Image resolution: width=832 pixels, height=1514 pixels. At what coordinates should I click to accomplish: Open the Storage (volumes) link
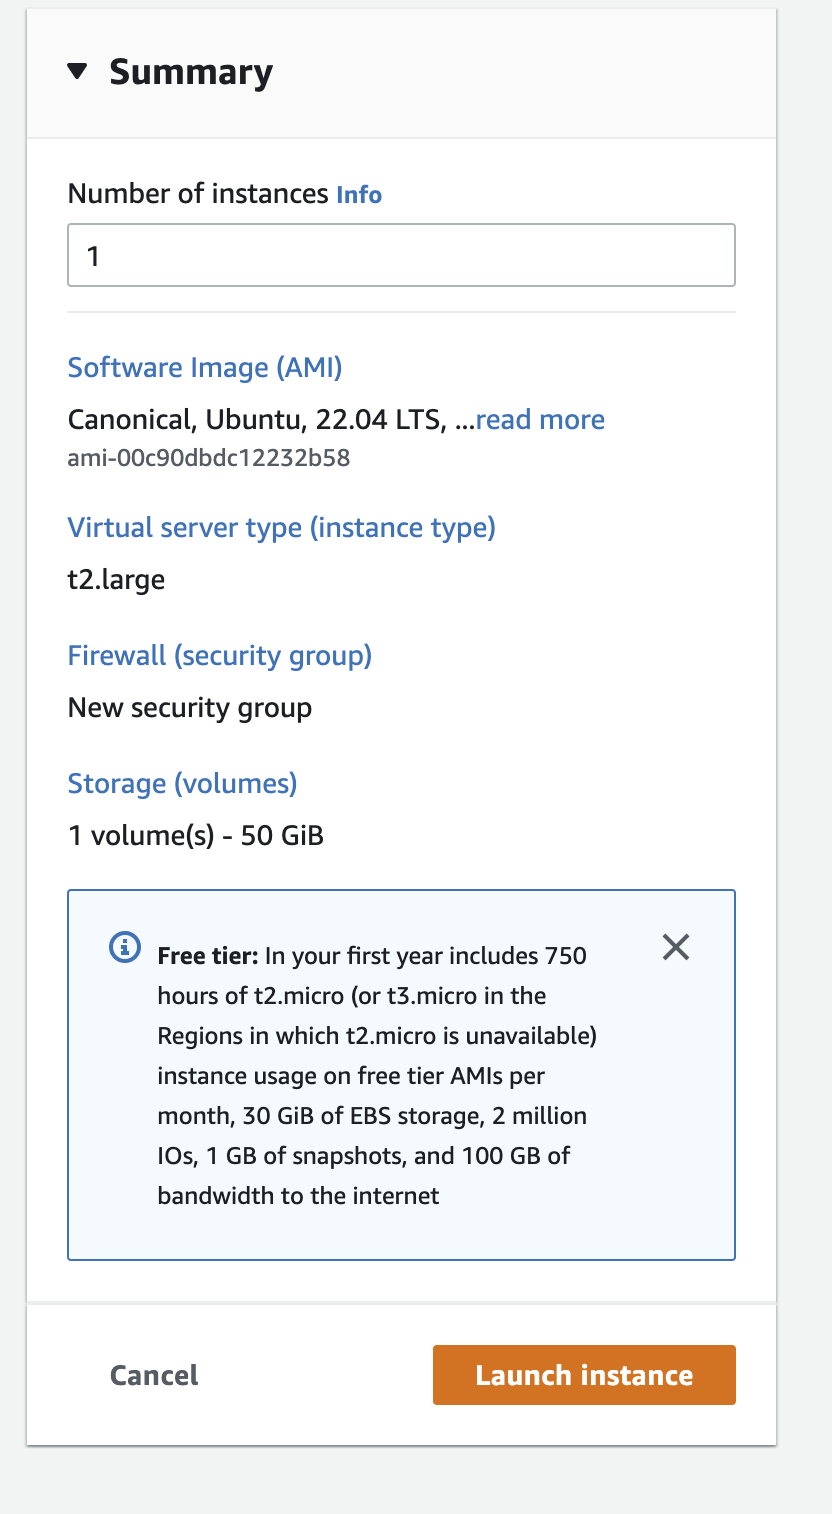182,783
